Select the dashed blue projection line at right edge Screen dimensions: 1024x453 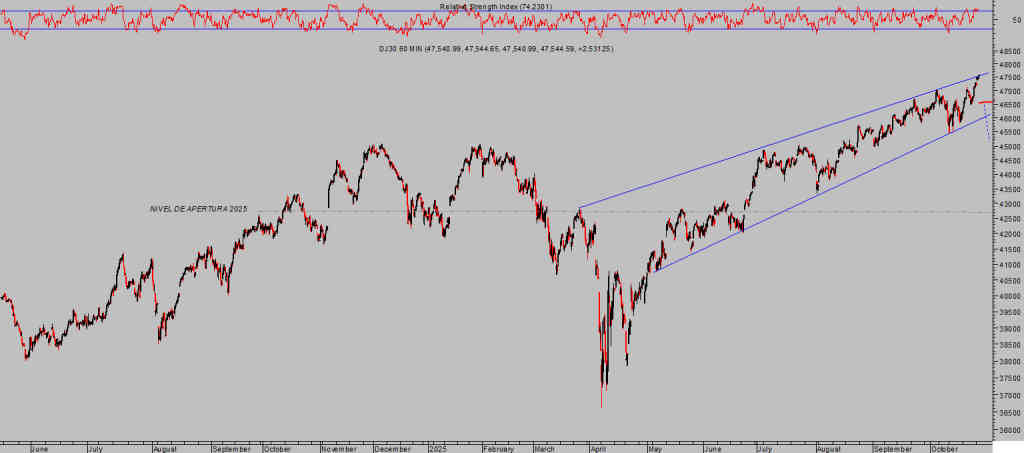tap(987, 122)
